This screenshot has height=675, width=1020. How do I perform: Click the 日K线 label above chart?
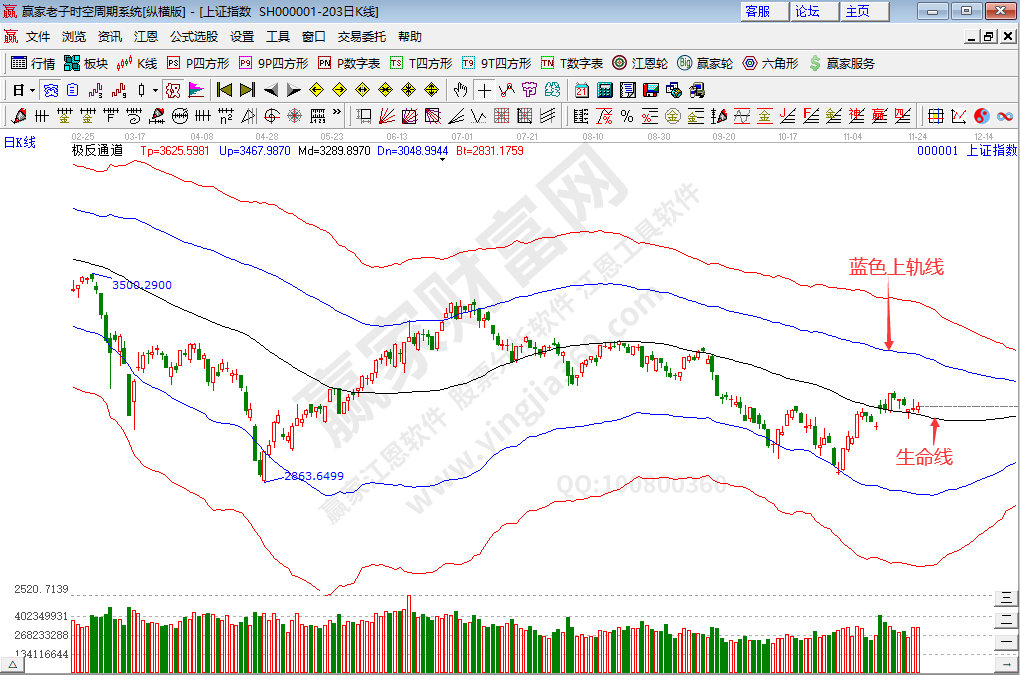(x=19, y=142)
